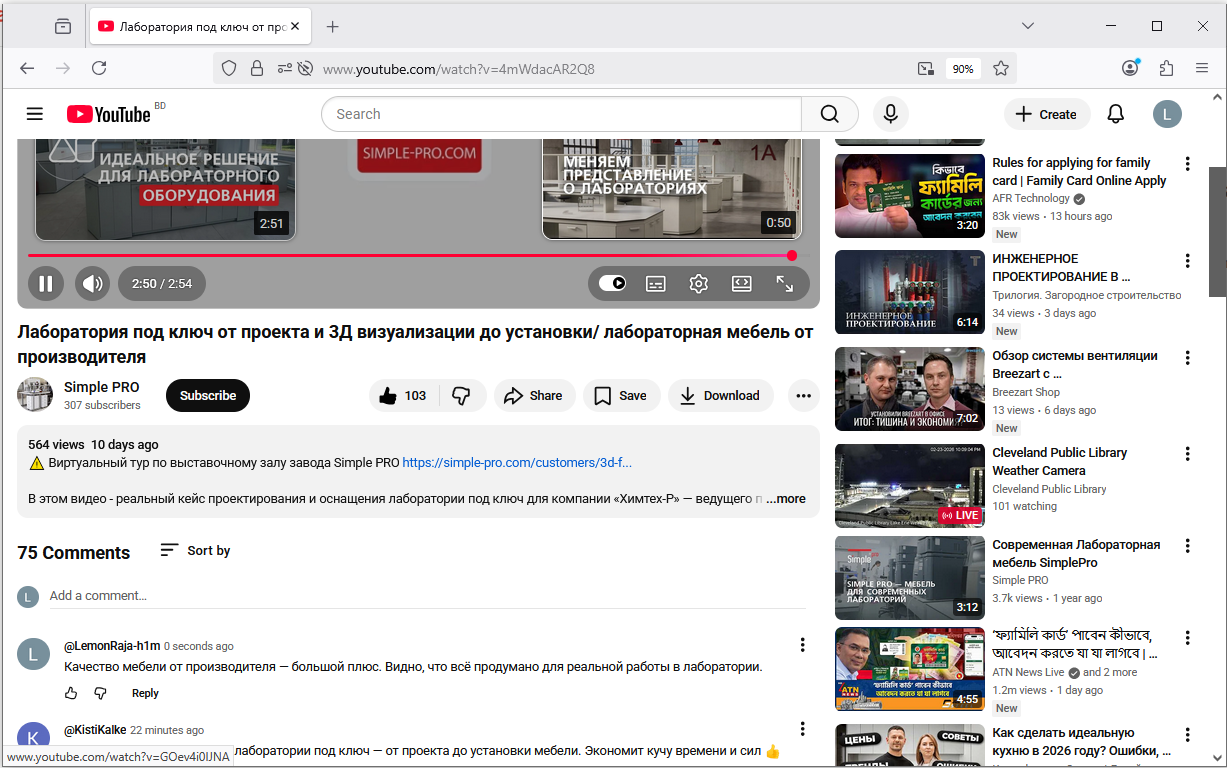The height and width of the screenshot is (768, 1227).
Task: Open options for Breezart ventilation video
Action: 1187,358
